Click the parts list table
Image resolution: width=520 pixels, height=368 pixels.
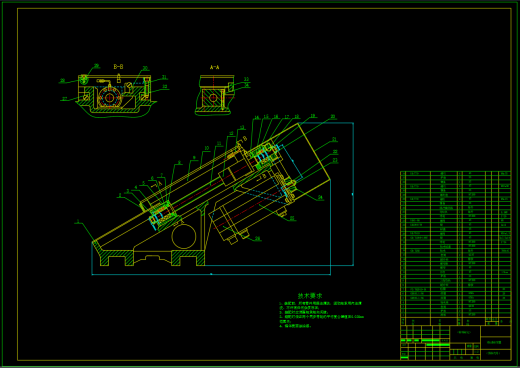point(455,248)
